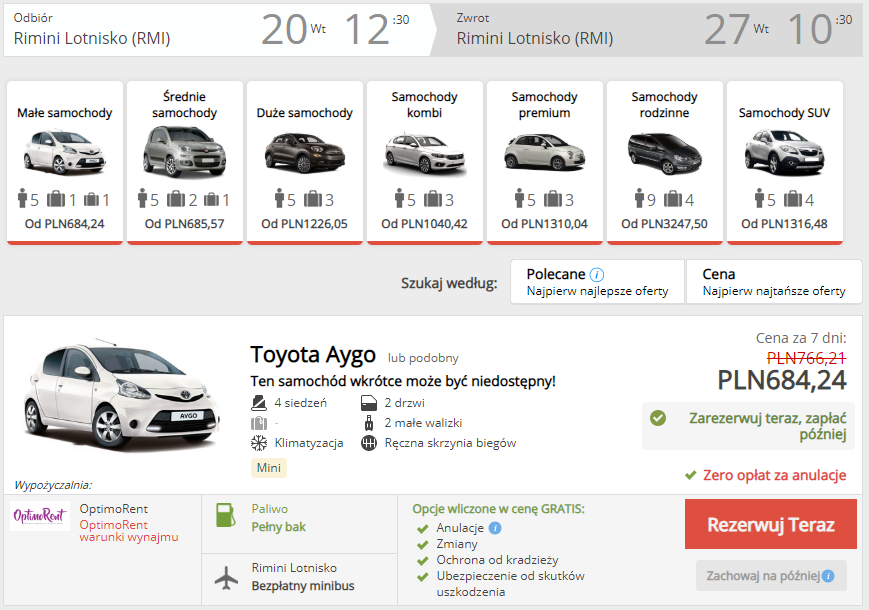The image size is (869, 610).
Task: Select the Samochody SUV category card
Action: pos(785,162)
